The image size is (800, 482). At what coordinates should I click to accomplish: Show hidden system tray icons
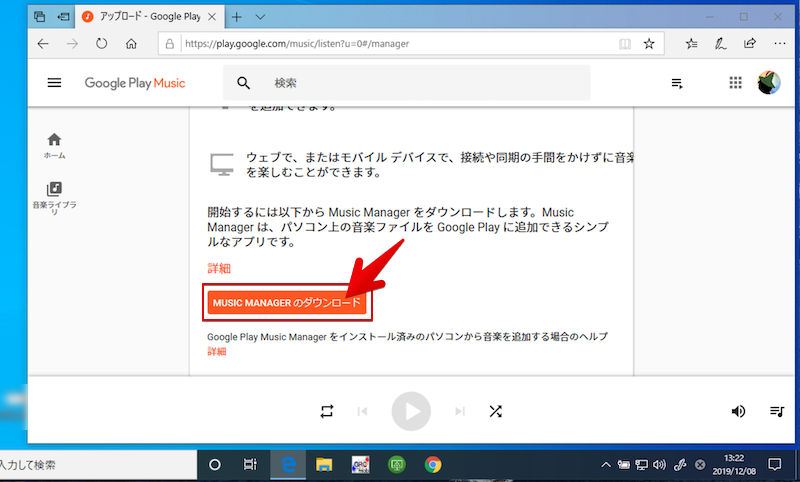(604, 465)
